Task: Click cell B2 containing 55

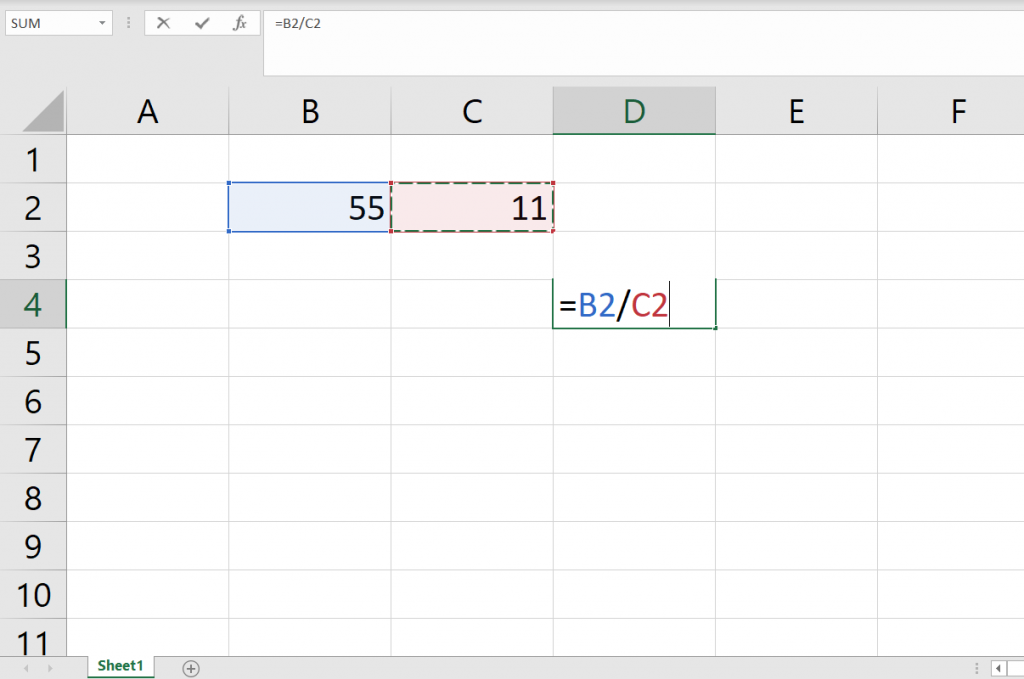Action: 310,208
